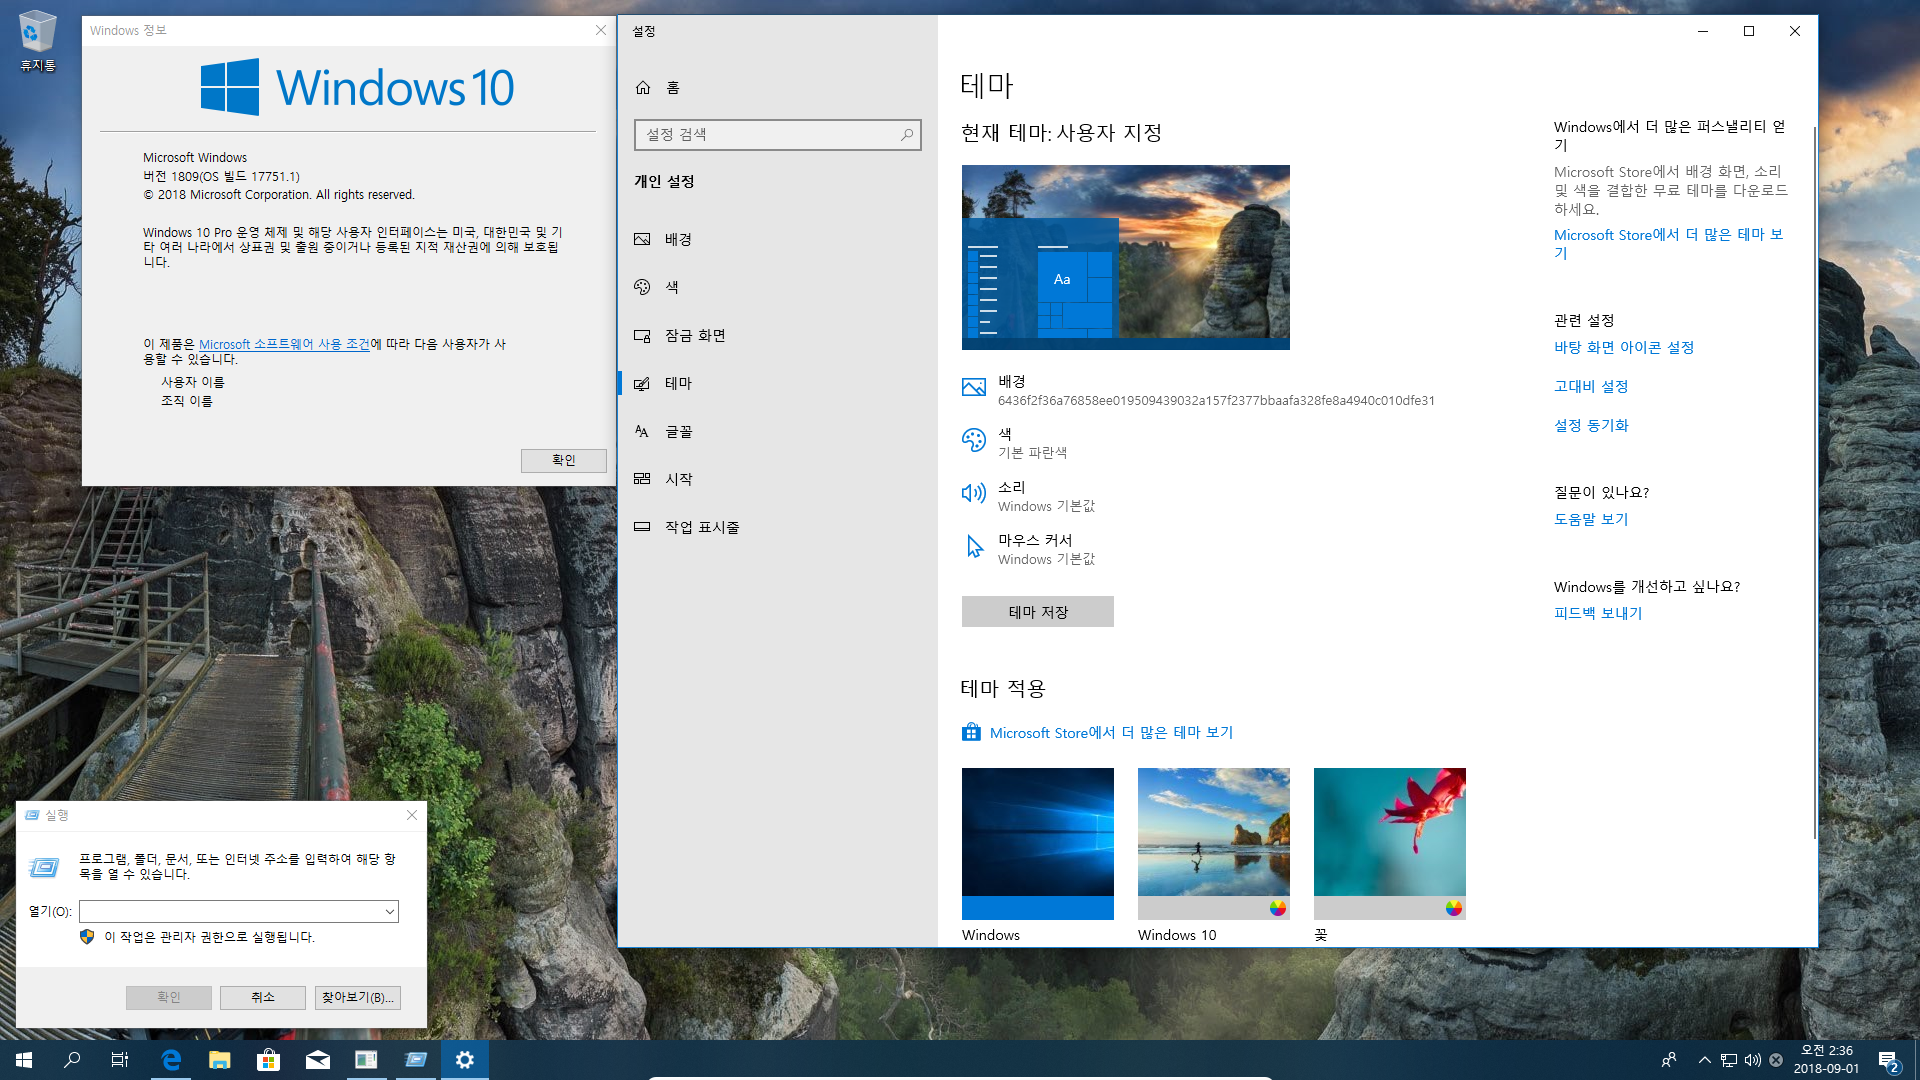Viewport: 1920px width, 1080px height.
Task: Open Task View on the taskbar
Action: 120,1060
